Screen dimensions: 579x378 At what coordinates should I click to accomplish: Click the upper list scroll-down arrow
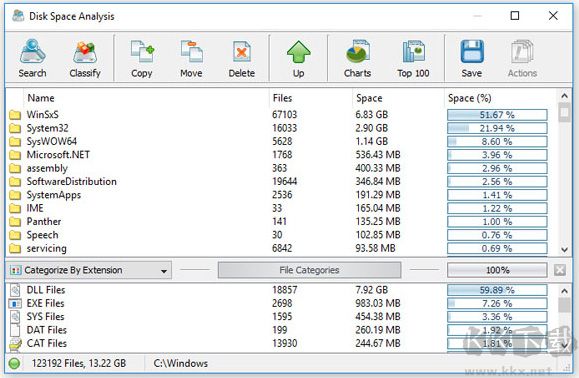[564, 250]
